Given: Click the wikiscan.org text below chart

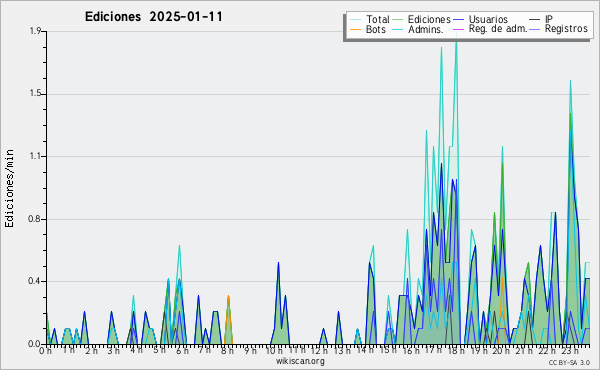Looking at the screenshot, I should 300,361.
